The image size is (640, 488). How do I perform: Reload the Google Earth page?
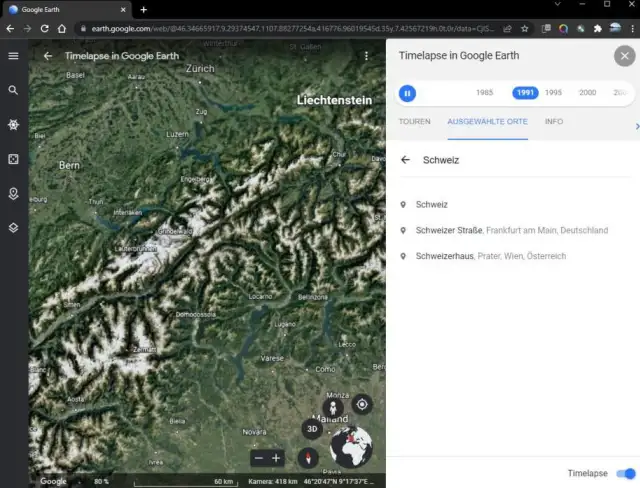click(44, 29)
